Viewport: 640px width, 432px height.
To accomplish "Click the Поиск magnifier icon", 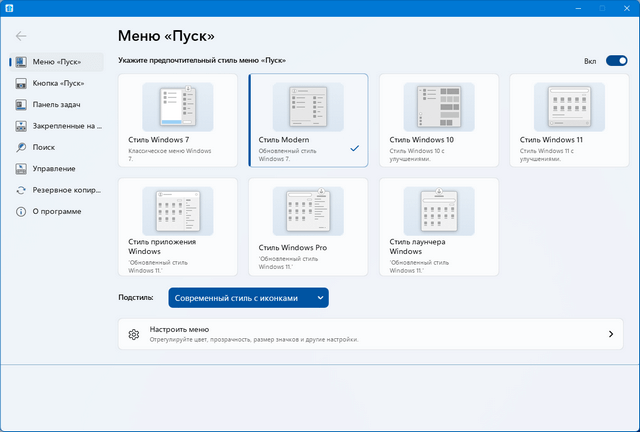I will click(21, 148).
